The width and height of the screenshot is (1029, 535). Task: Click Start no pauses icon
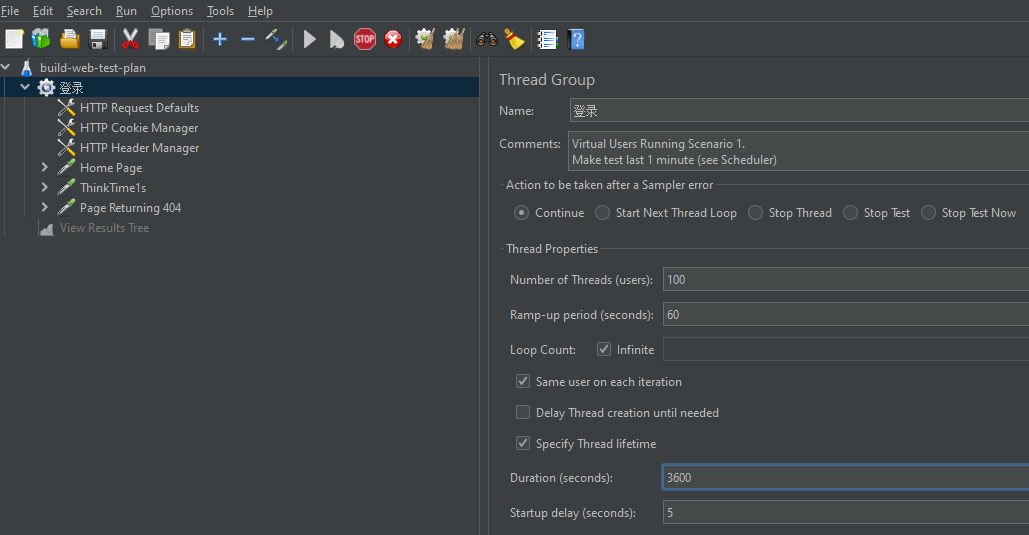(x=337, y=39)
